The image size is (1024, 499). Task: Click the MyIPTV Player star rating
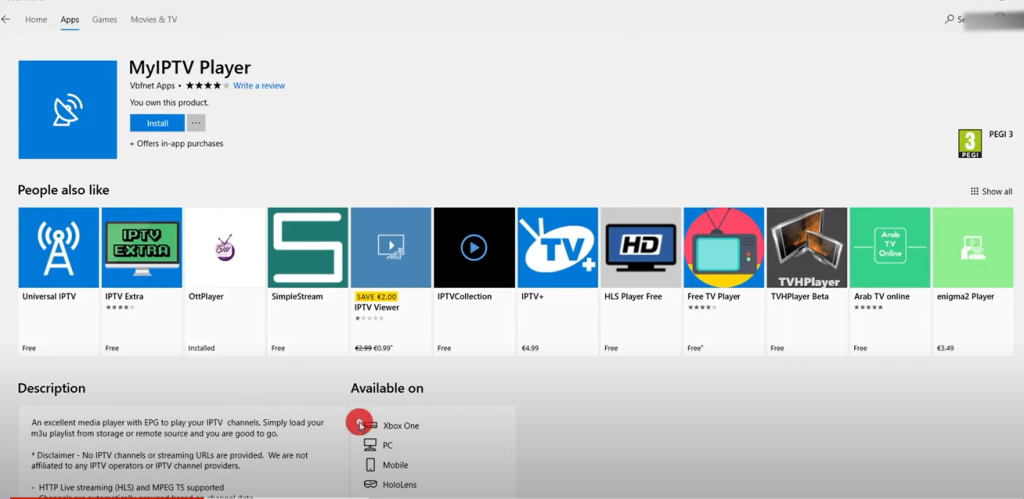[208, 86]
